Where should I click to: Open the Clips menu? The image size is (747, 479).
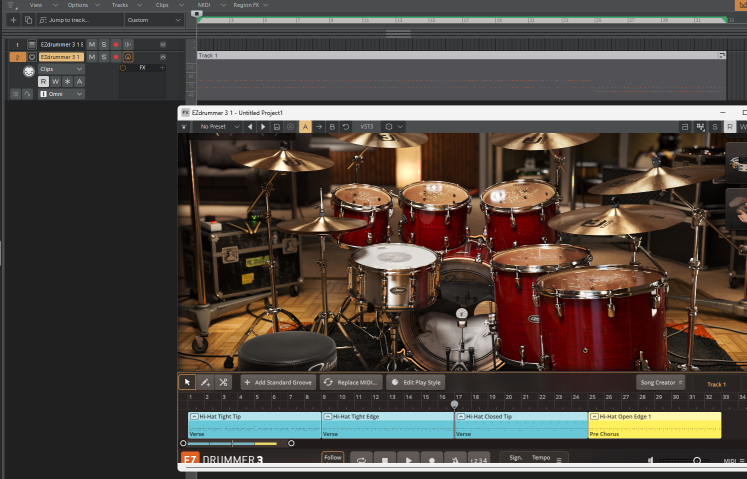coord(162,5)
